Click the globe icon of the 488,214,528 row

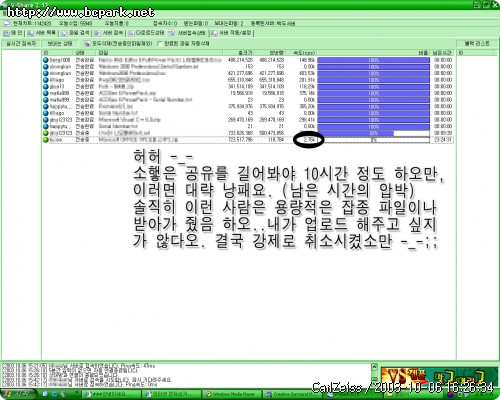pyautogui.click(x=46, y=60)
